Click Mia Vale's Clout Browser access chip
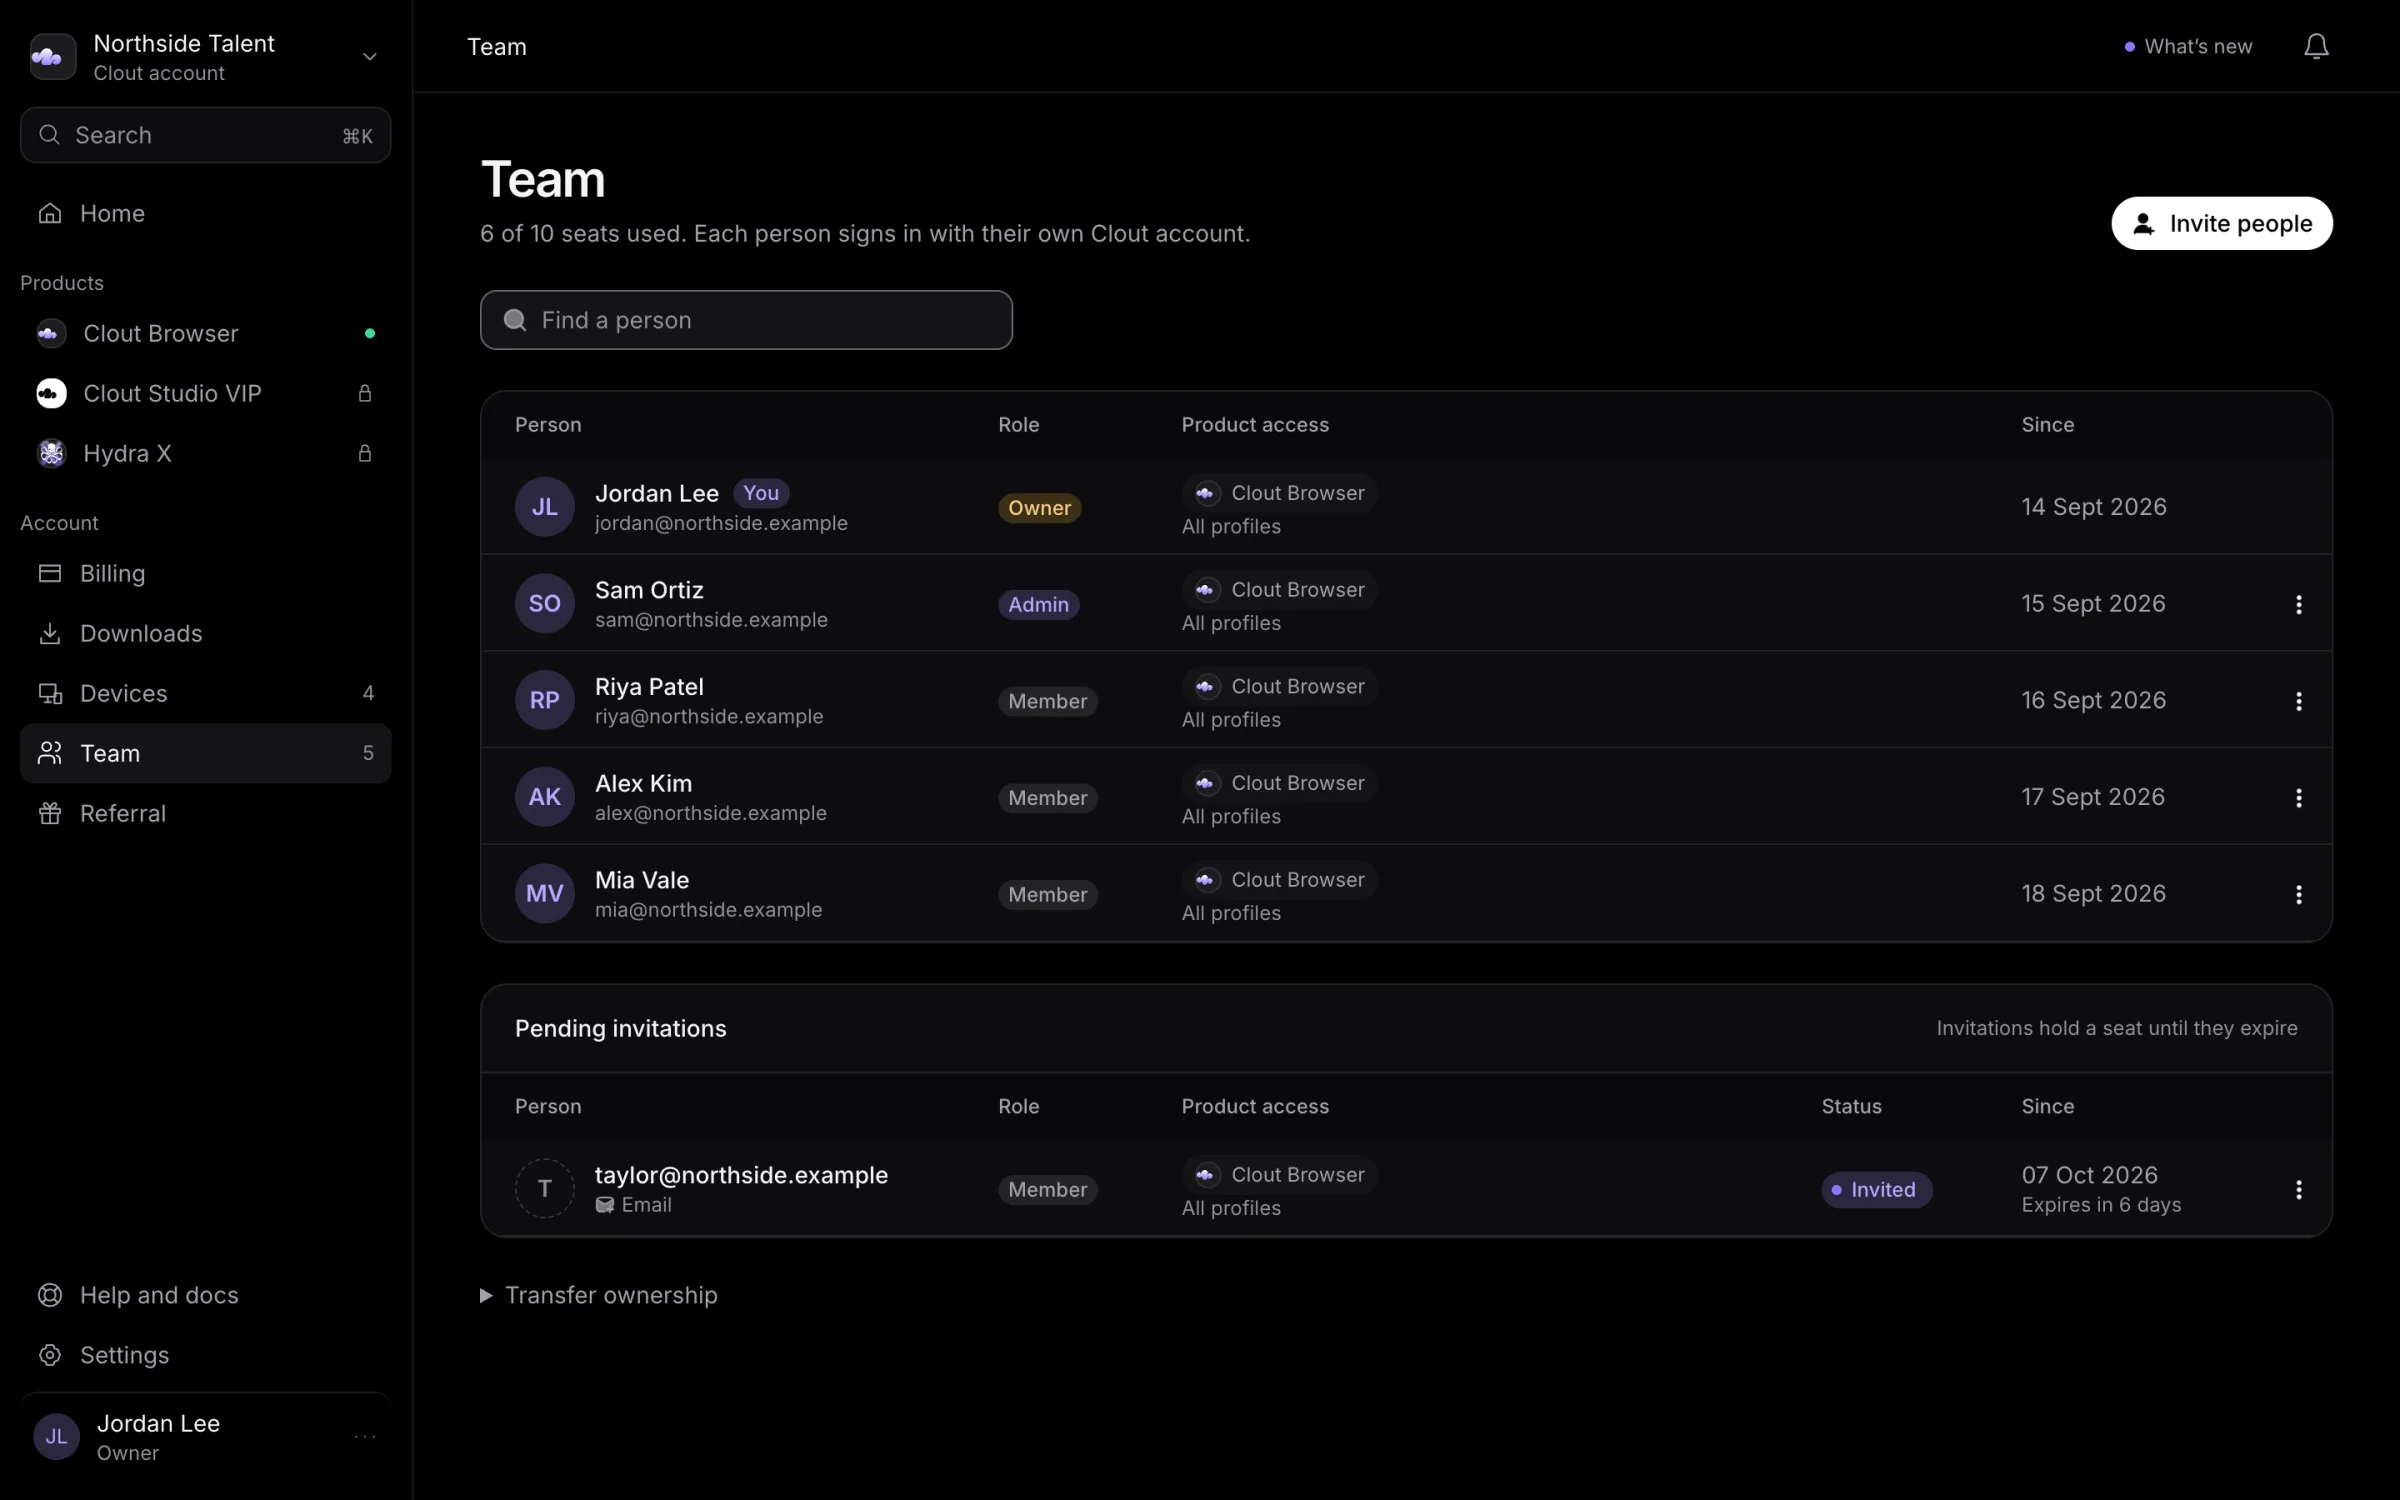Screen dimensions: 2400x1500 pos(1279,880)
